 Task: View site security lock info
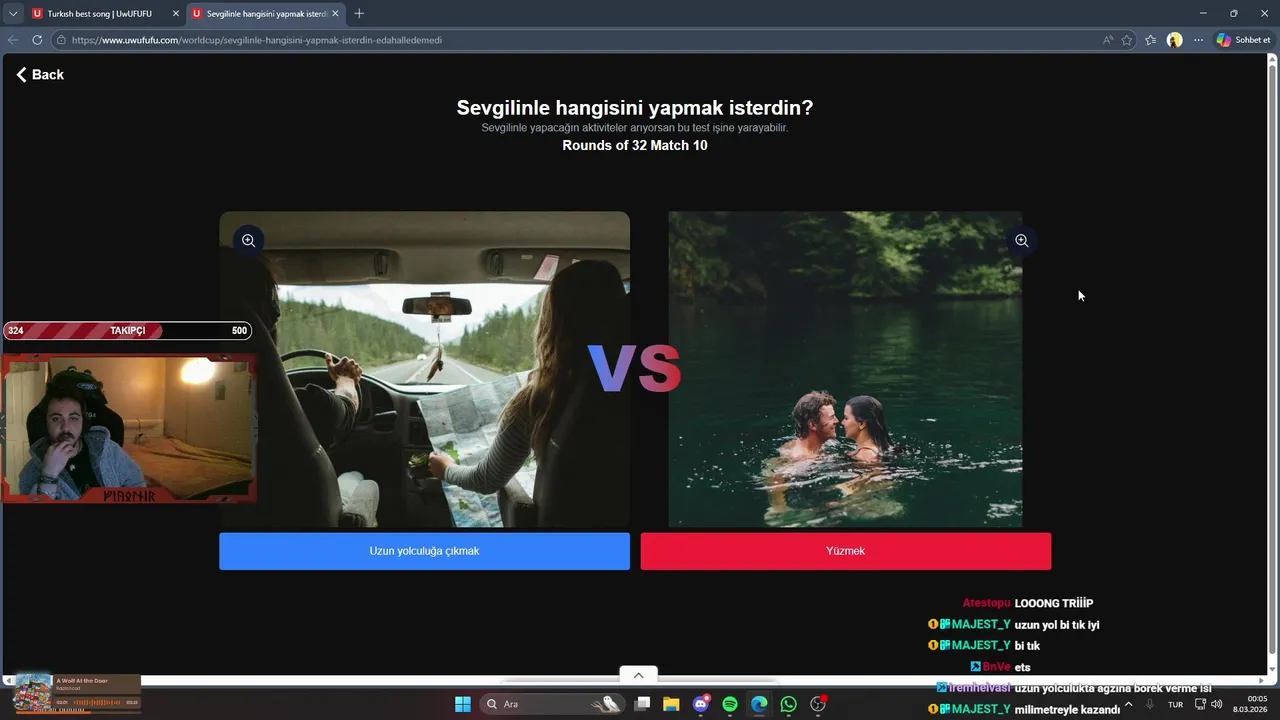(61, 40)
